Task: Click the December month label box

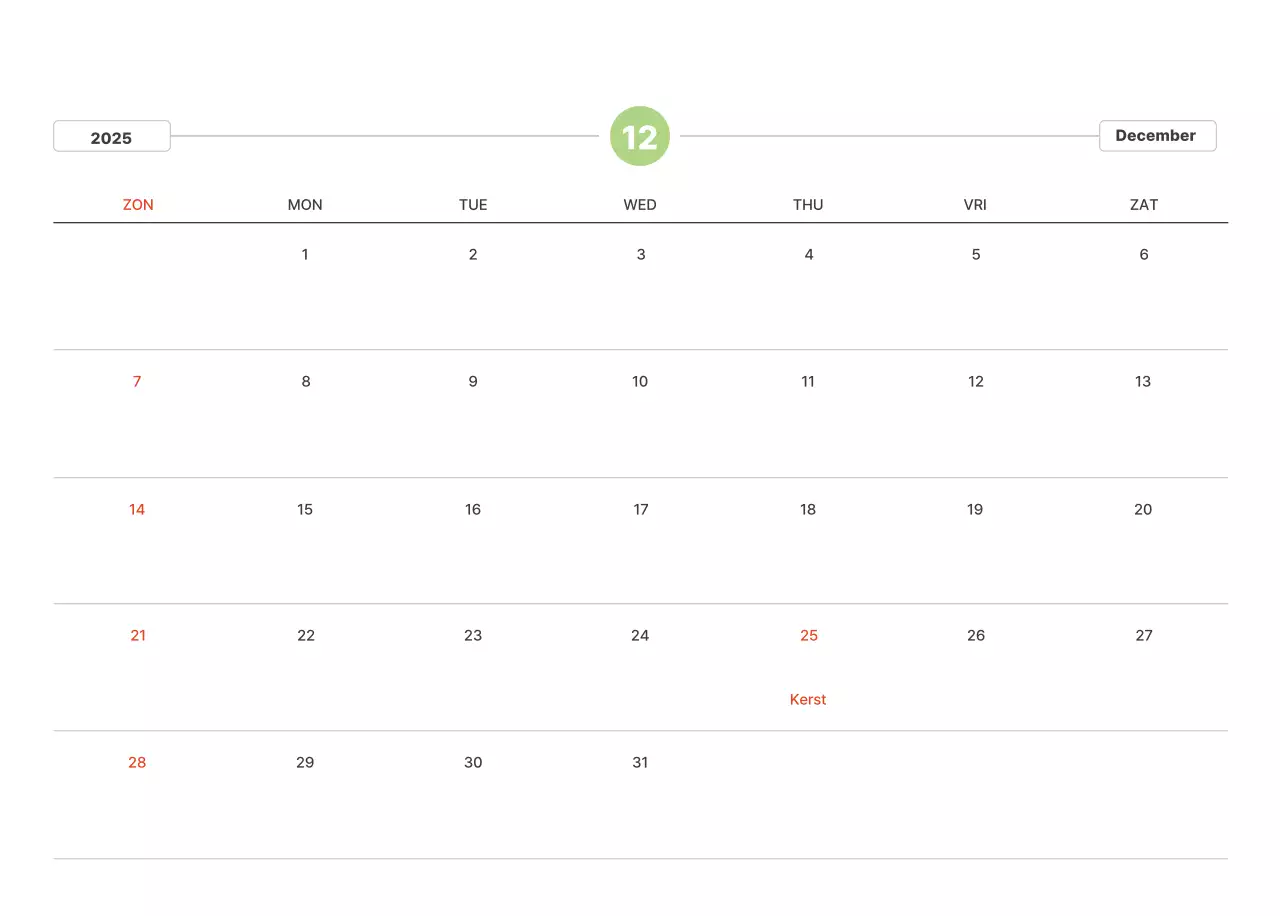Action: [x=1157, y=136]
